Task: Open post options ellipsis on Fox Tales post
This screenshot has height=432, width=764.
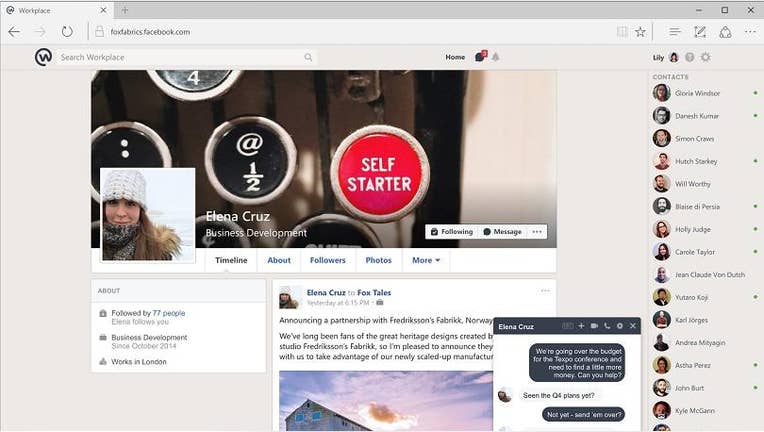Action: coord(545,291)
